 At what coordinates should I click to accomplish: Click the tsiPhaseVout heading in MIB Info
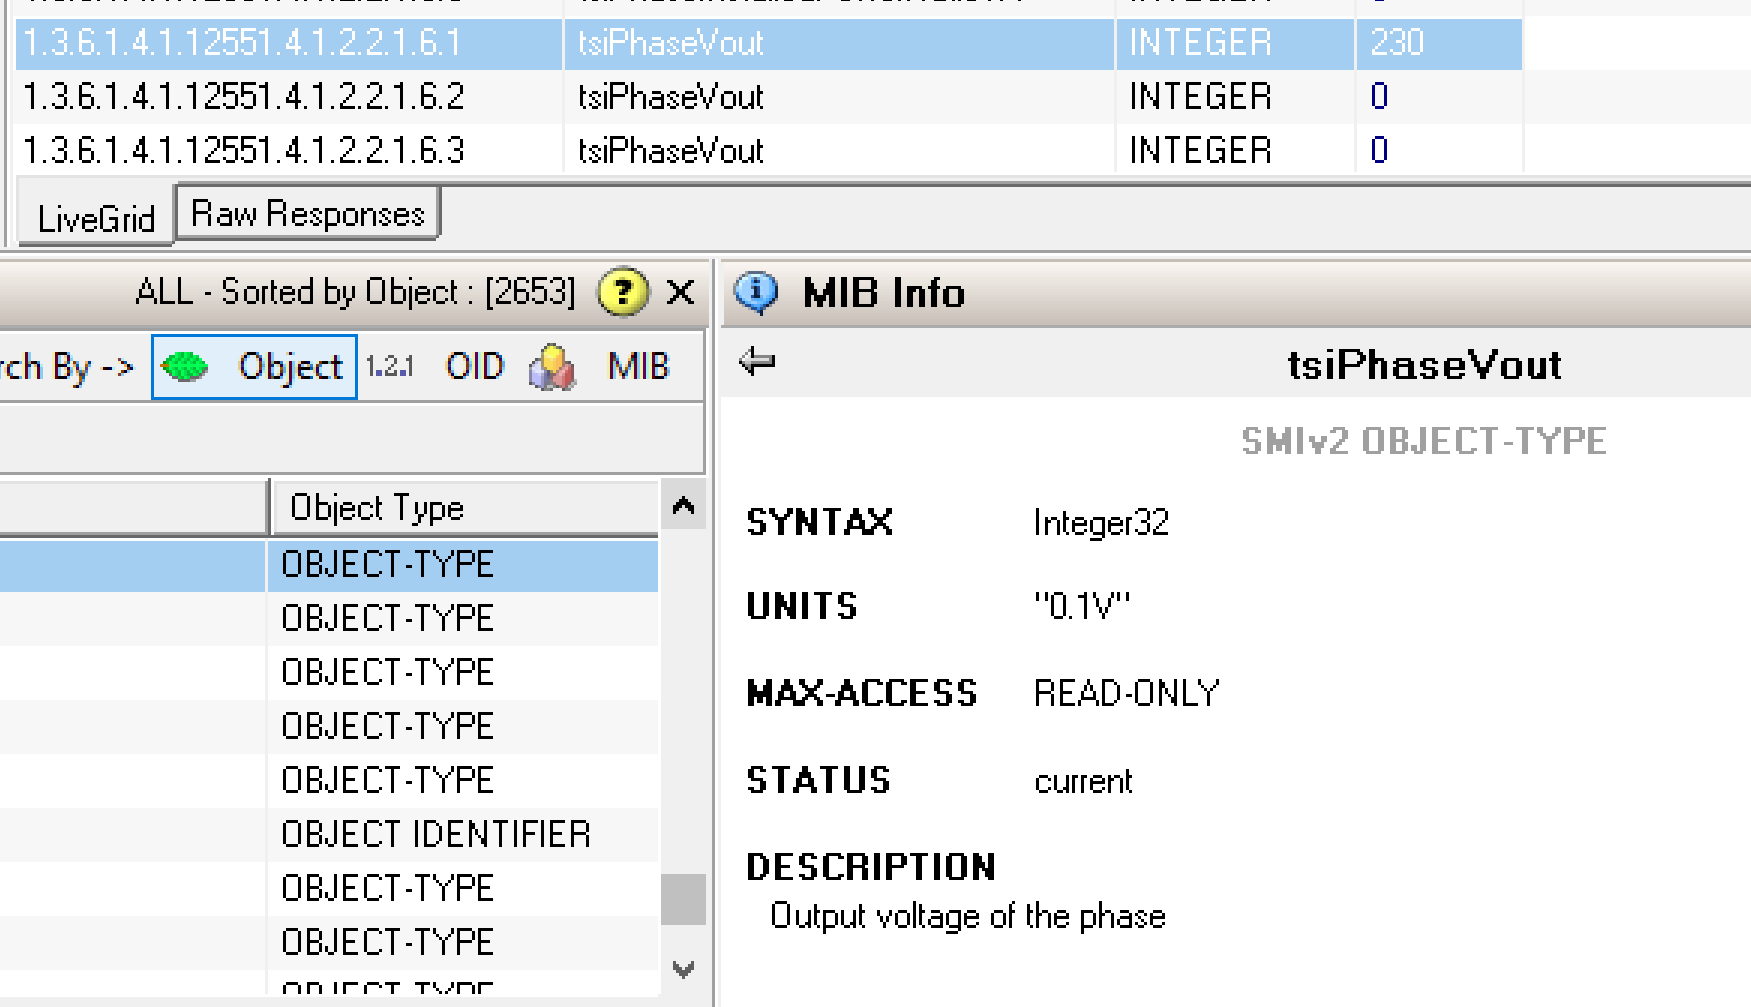tap(1425, 365)
